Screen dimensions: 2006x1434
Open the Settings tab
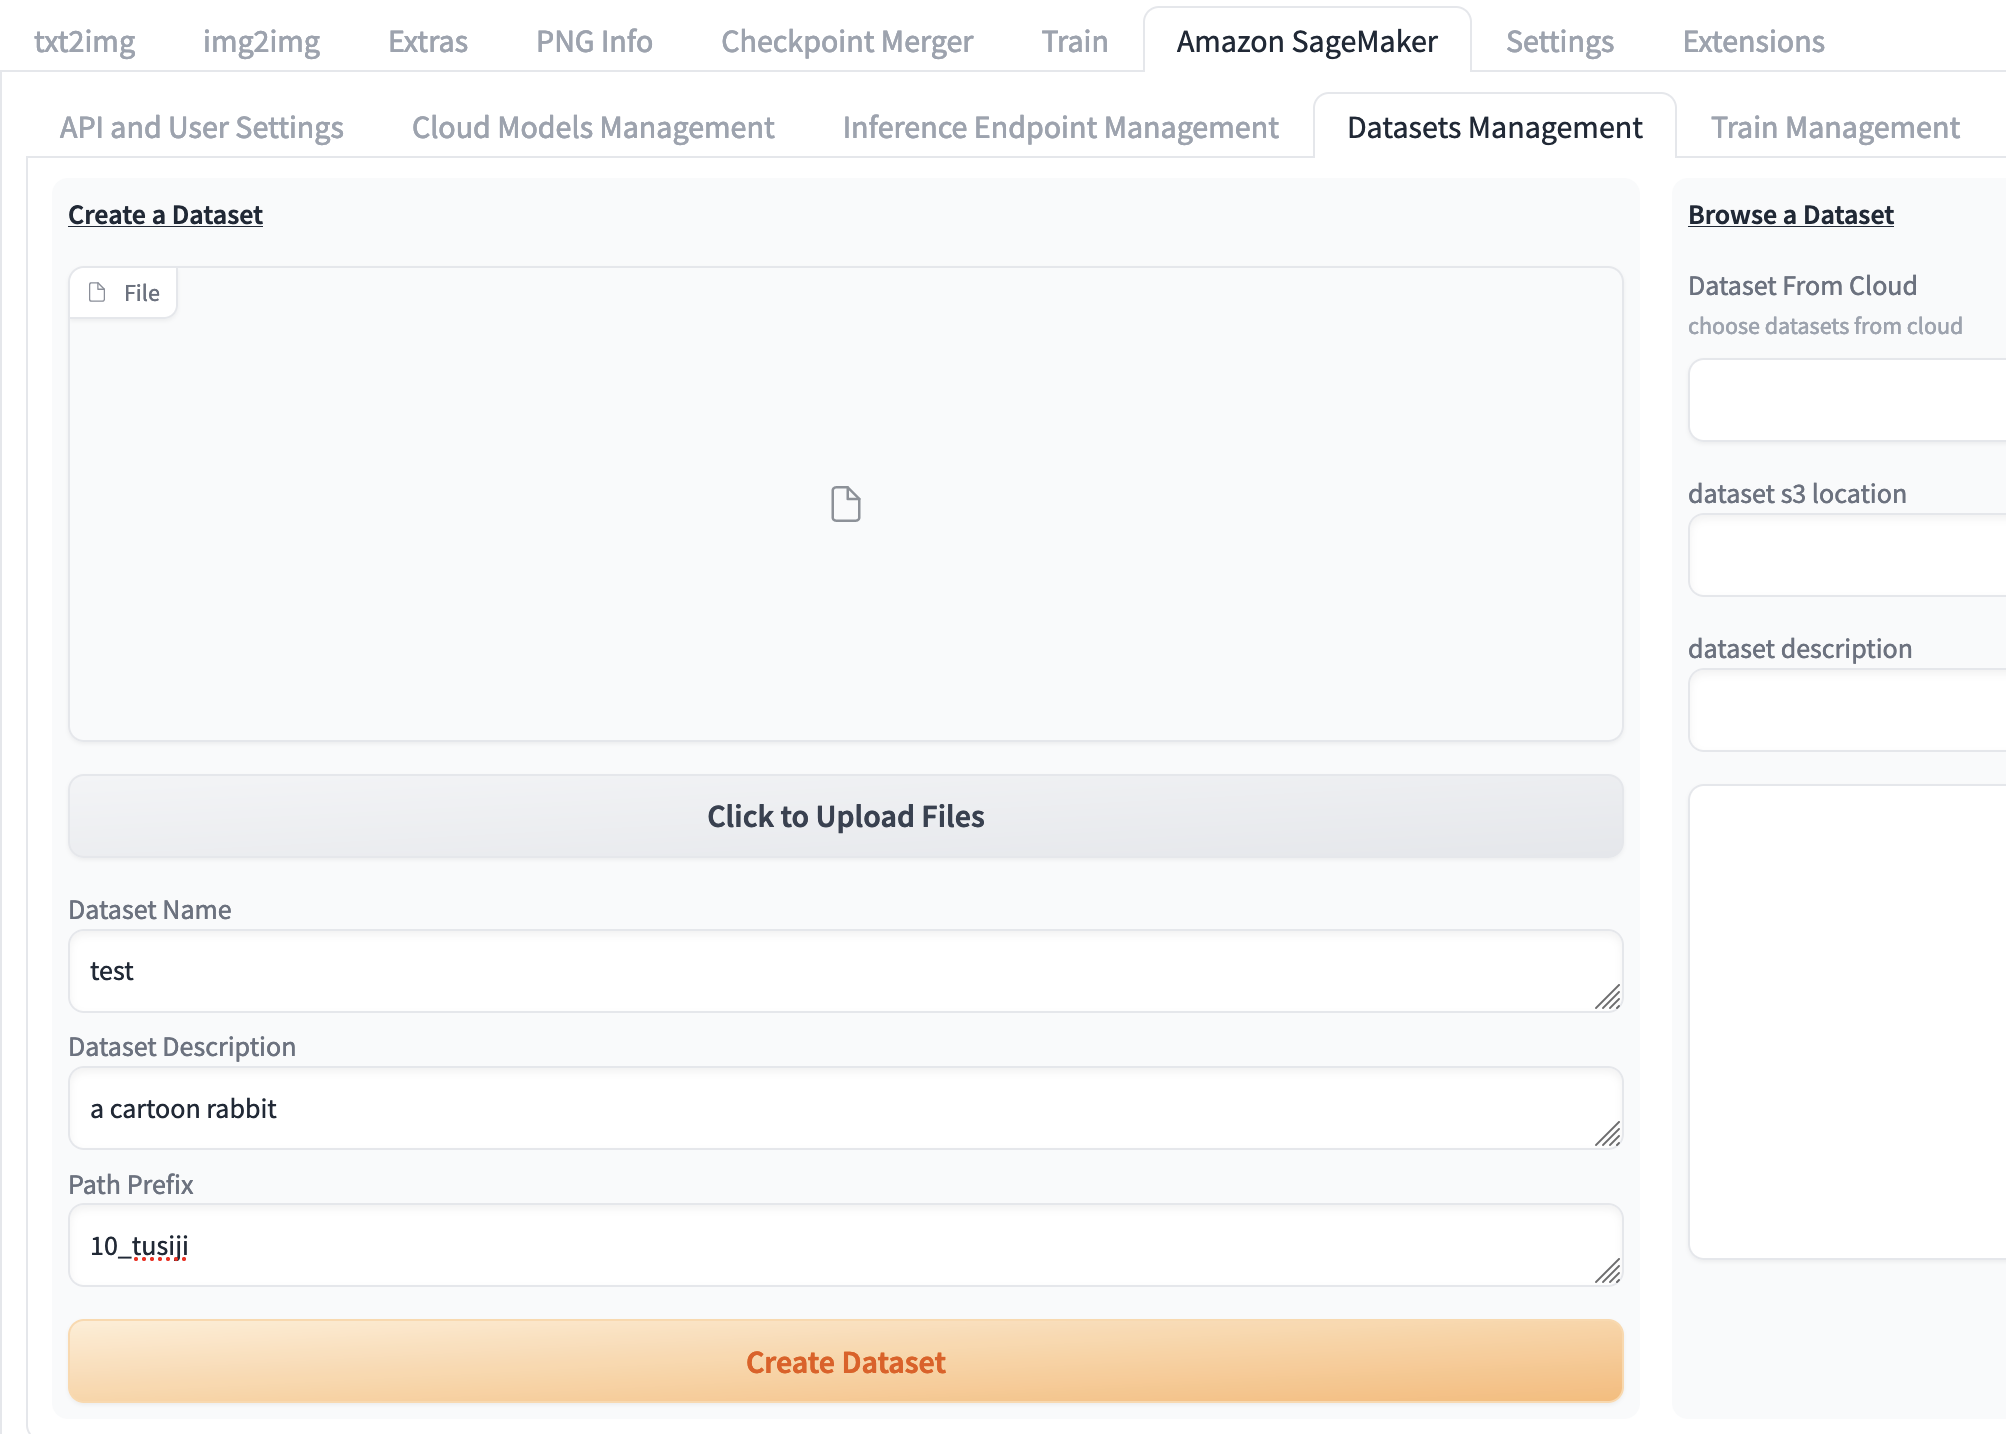point(1559,41)
